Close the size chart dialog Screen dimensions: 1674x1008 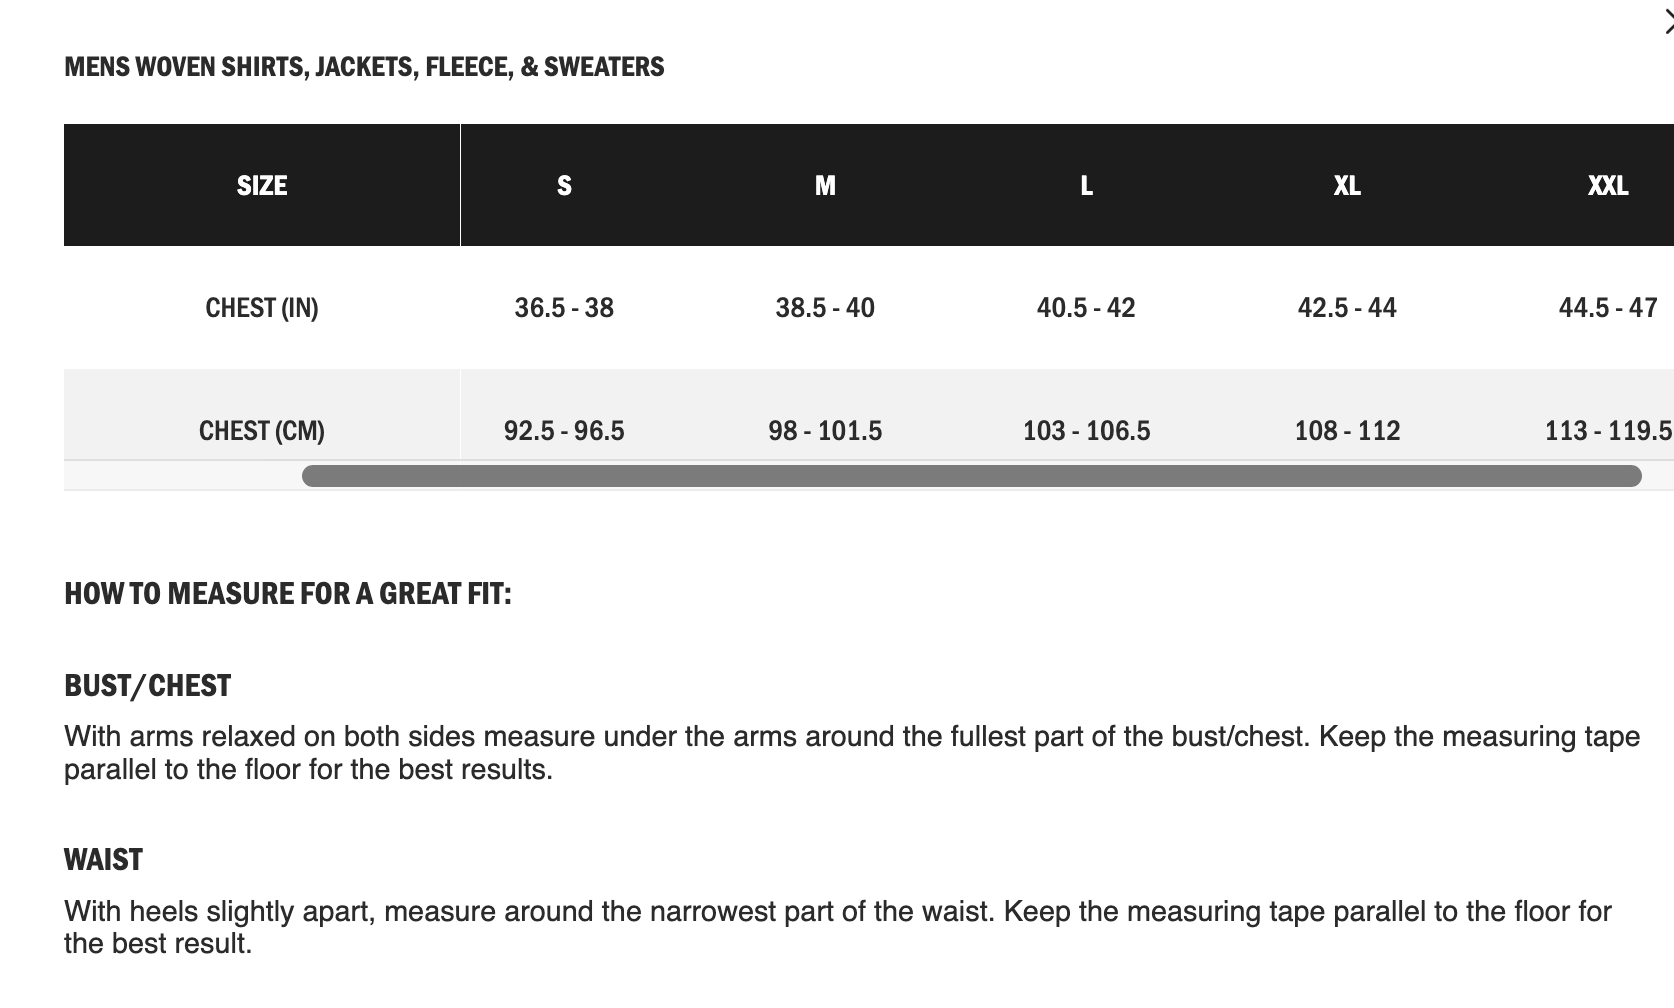[1668, 23]
